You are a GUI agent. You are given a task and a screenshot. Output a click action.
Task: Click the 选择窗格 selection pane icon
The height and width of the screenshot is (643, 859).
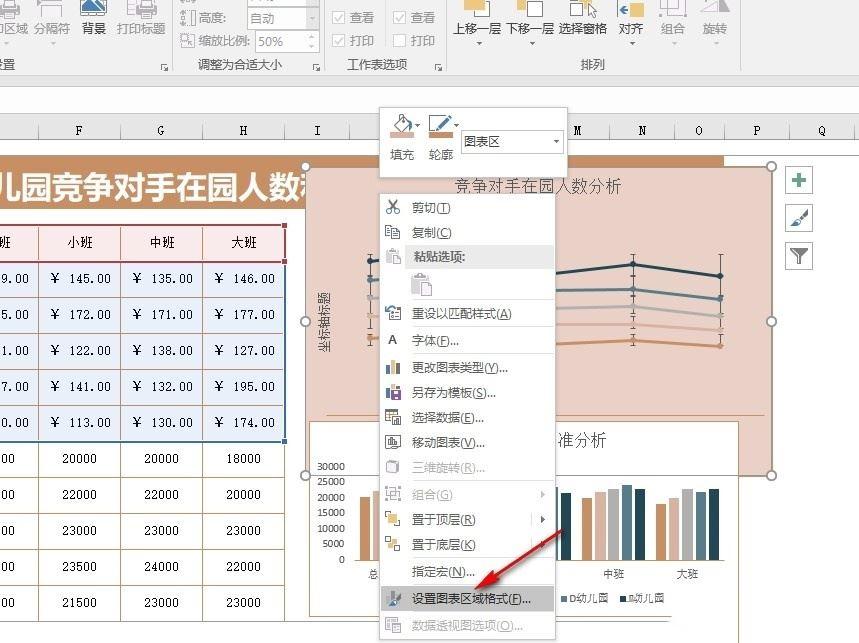[582, 9]
